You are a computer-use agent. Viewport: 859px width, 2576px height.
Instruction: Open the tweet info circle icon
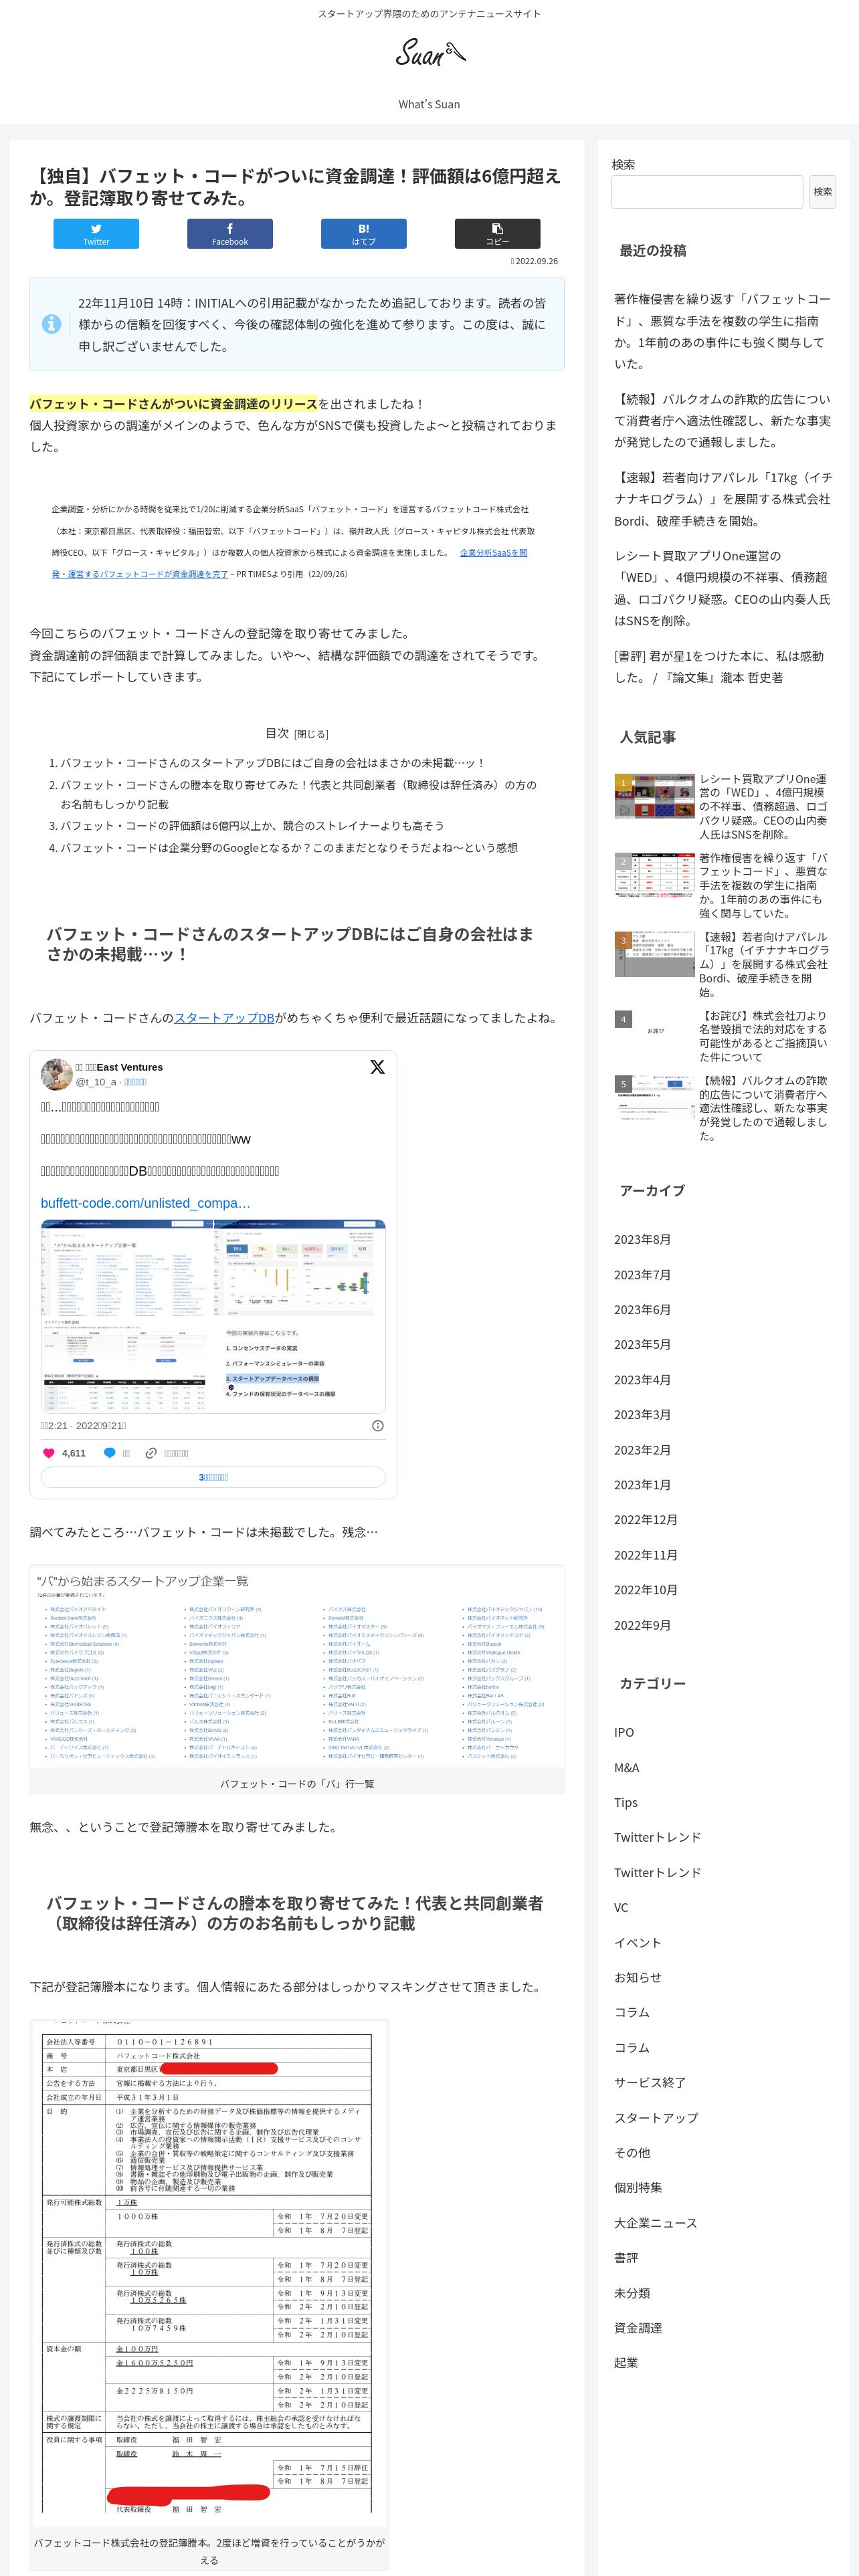click(378, 1426)
